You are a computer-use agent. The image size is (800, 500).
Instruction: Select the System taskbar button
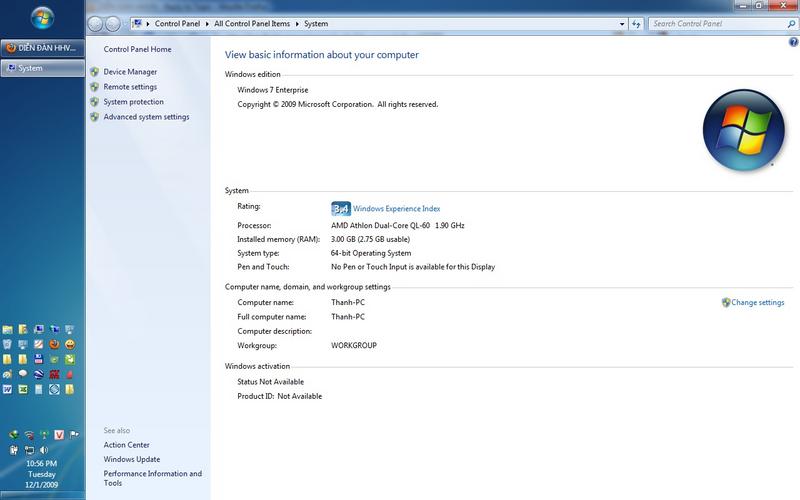click(42, 68)
